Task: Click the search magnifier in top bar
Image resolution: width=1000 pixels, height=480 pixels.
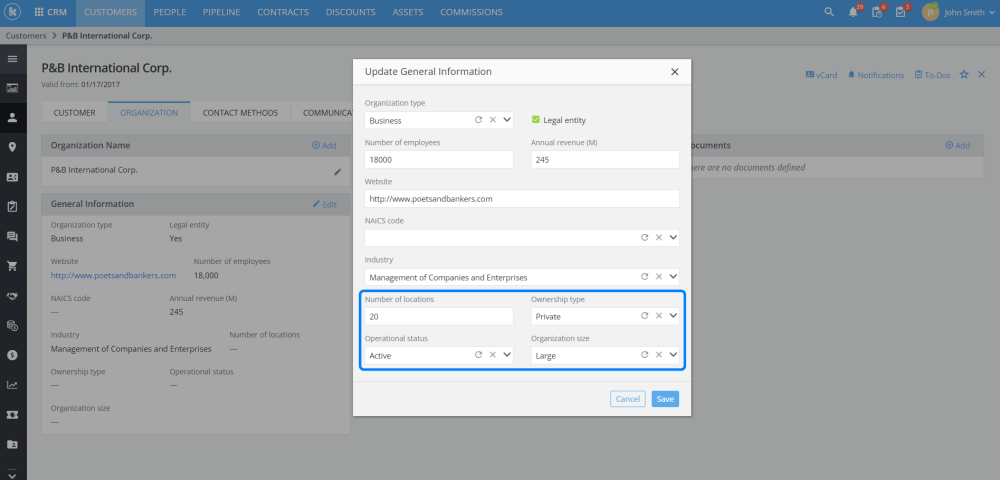Action: pos(829,12)
